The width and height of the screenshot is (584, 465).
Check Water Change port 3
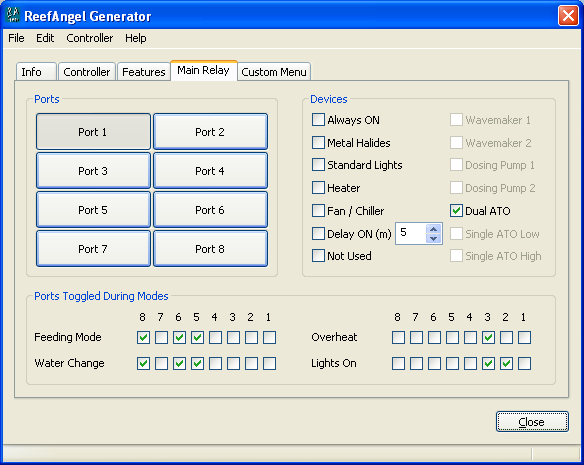pyautogui.click(x=234, y=364)
